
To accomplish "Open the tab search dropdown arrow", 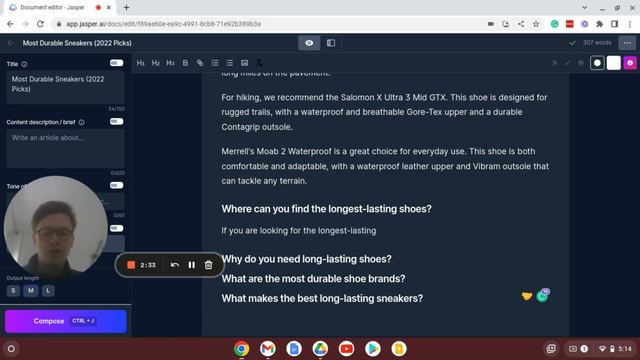I will pos(584,7).
